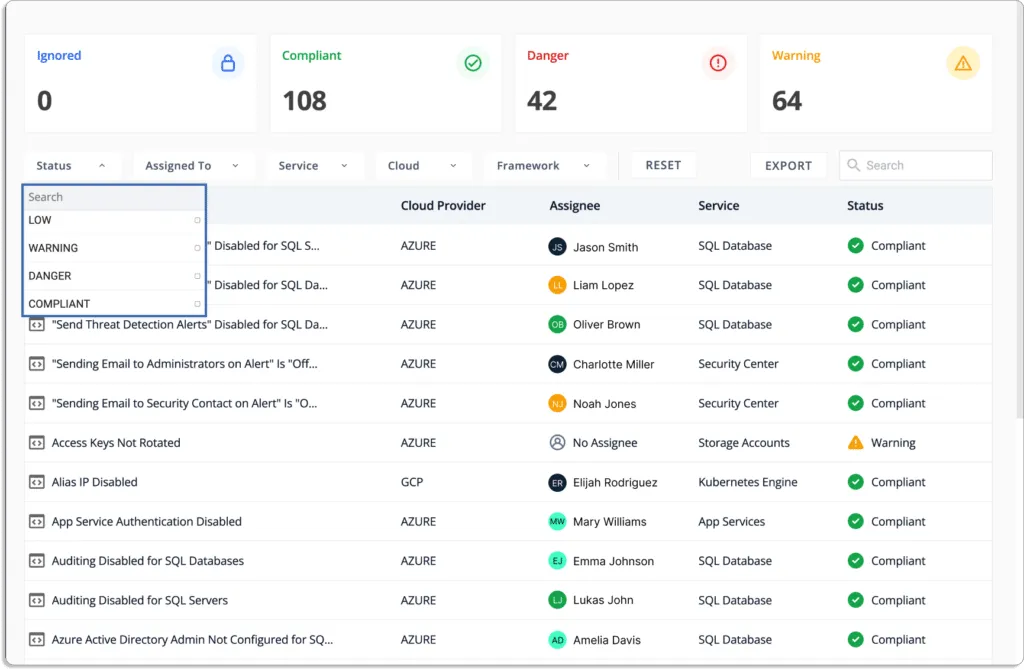Click the EXPORT button
The height and width of the screenshot is (670, 1024).
788,166
